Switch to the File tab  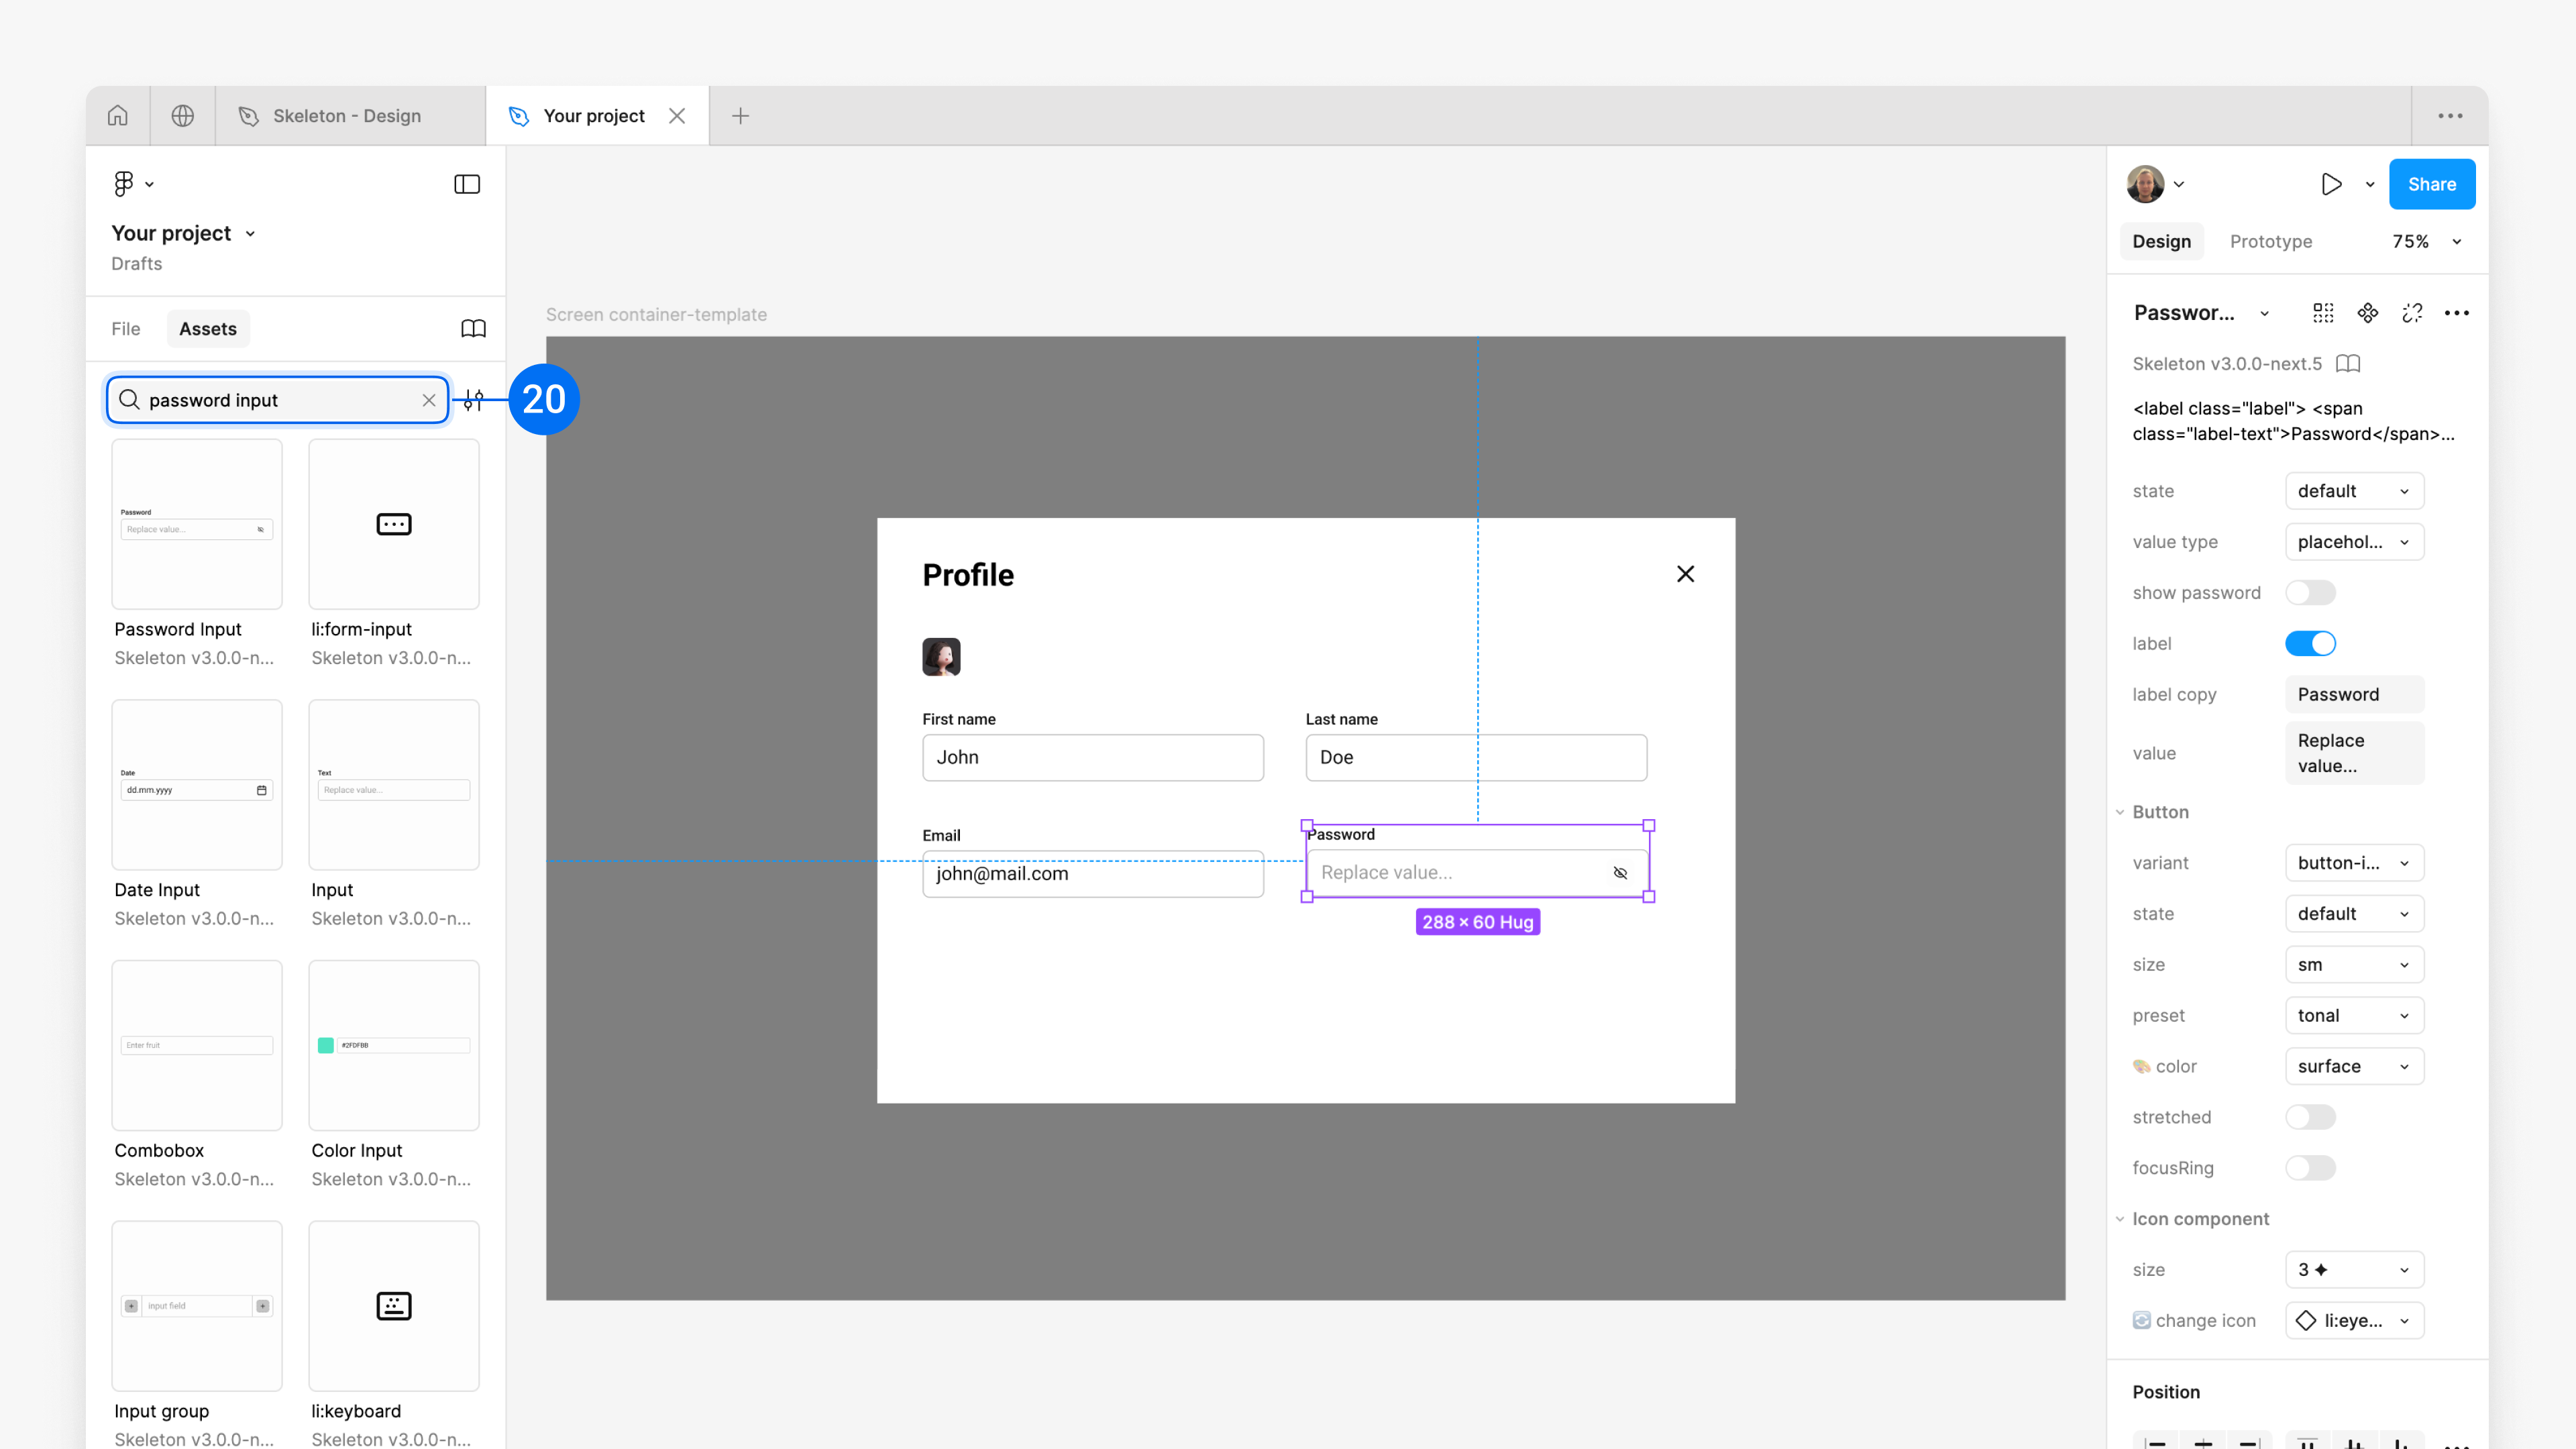tap(126, 329)
